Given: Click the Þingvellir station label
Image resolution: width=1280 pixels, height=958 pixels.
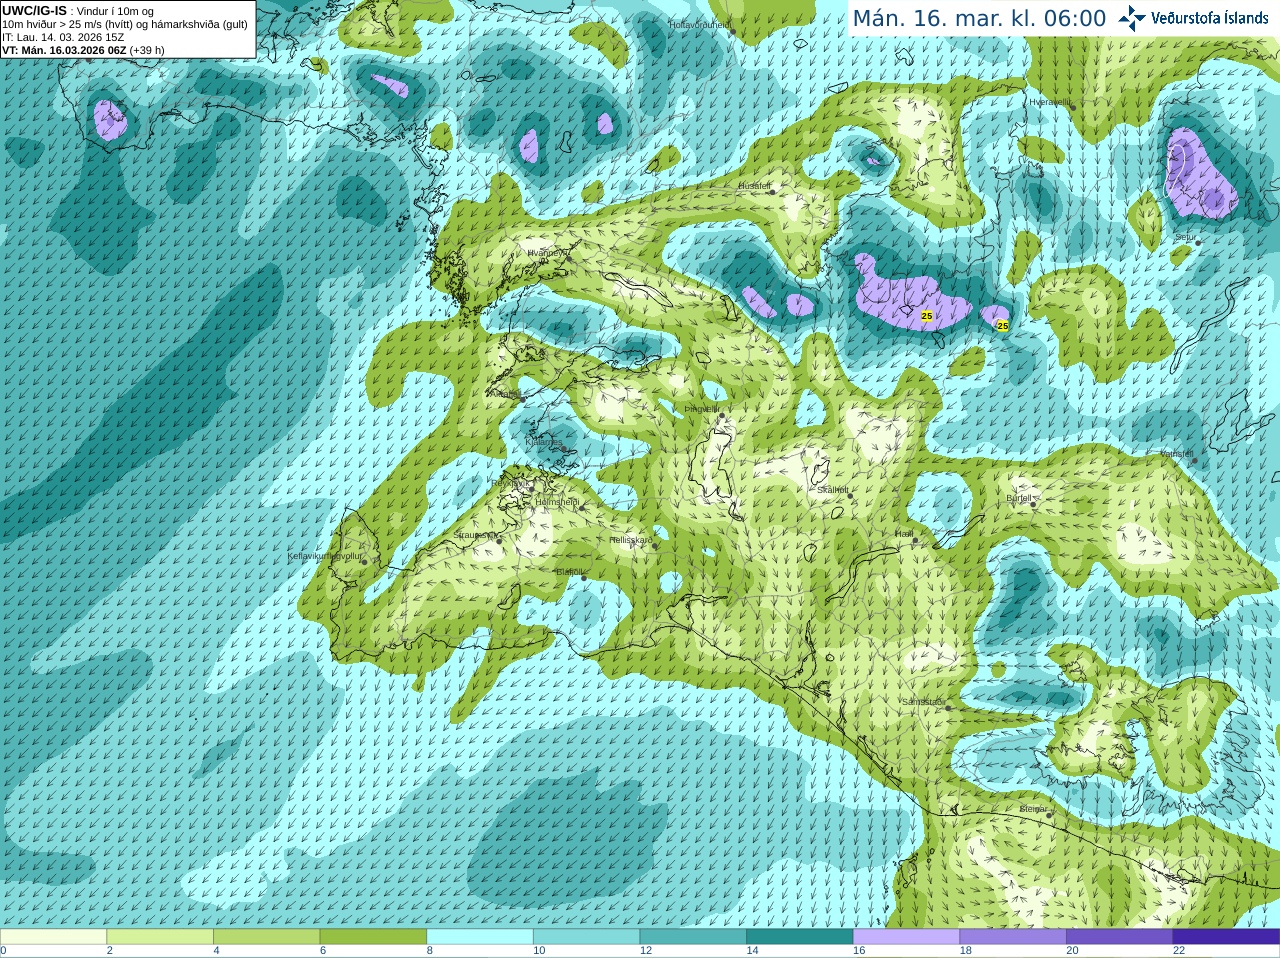Looking at the screenshot, I should pyautogui.click(x=701, y=409).
